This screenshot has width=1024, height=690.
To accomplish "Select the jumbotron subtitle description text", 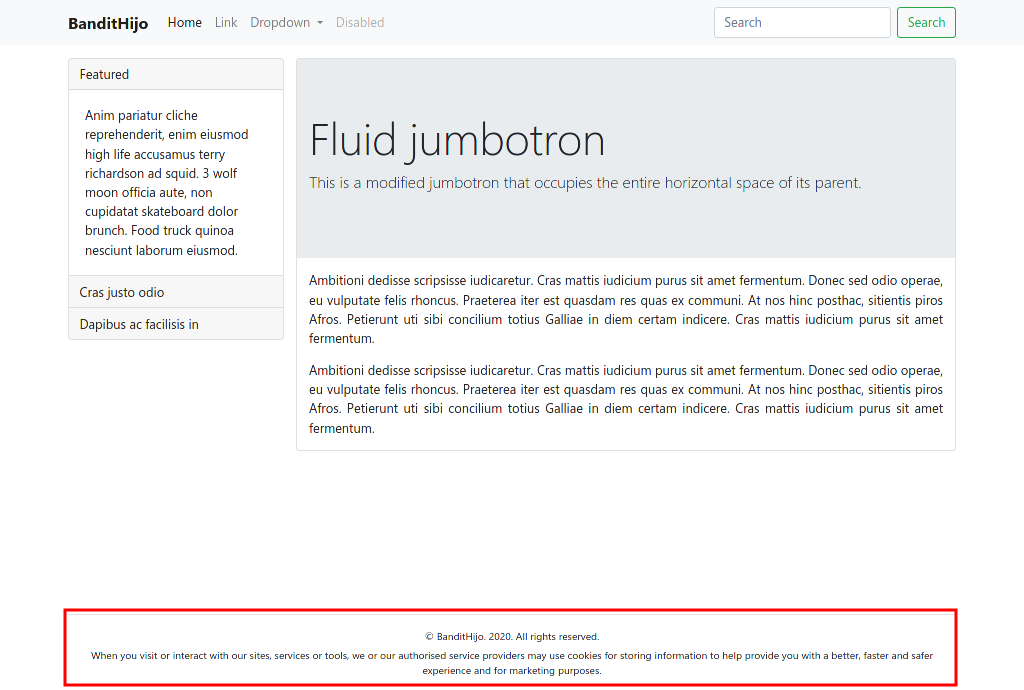I will click(584, 183).
